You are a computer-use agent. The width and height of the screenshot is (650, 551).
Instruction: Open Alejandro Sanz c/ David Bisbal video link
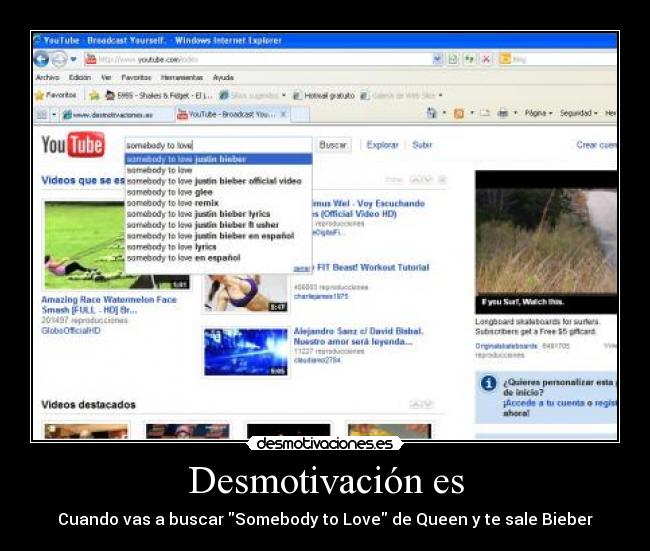359,336
